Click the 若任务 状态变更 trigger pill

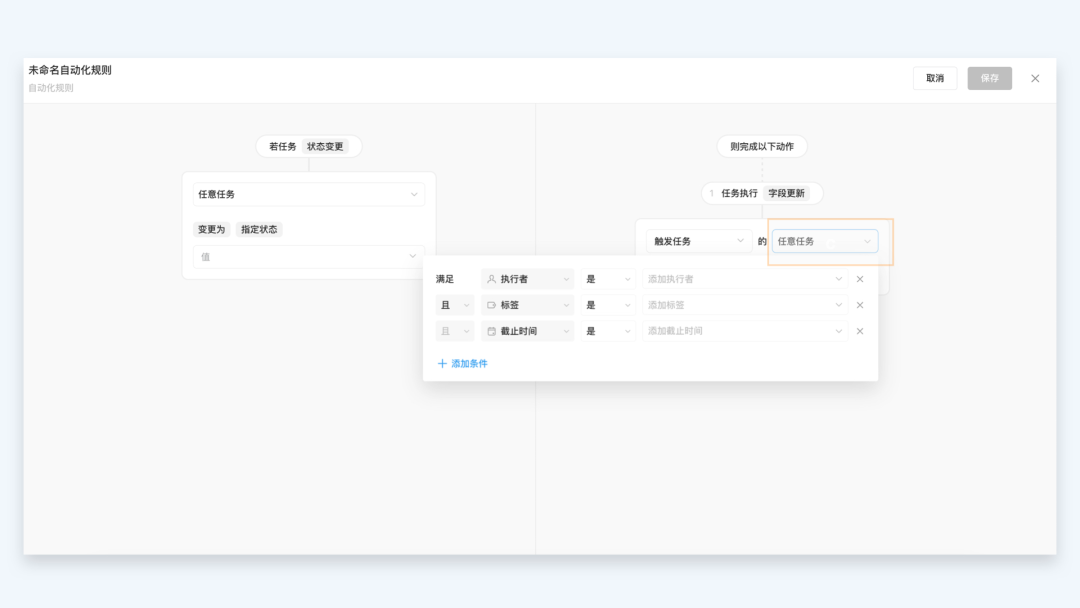(308, 147)
